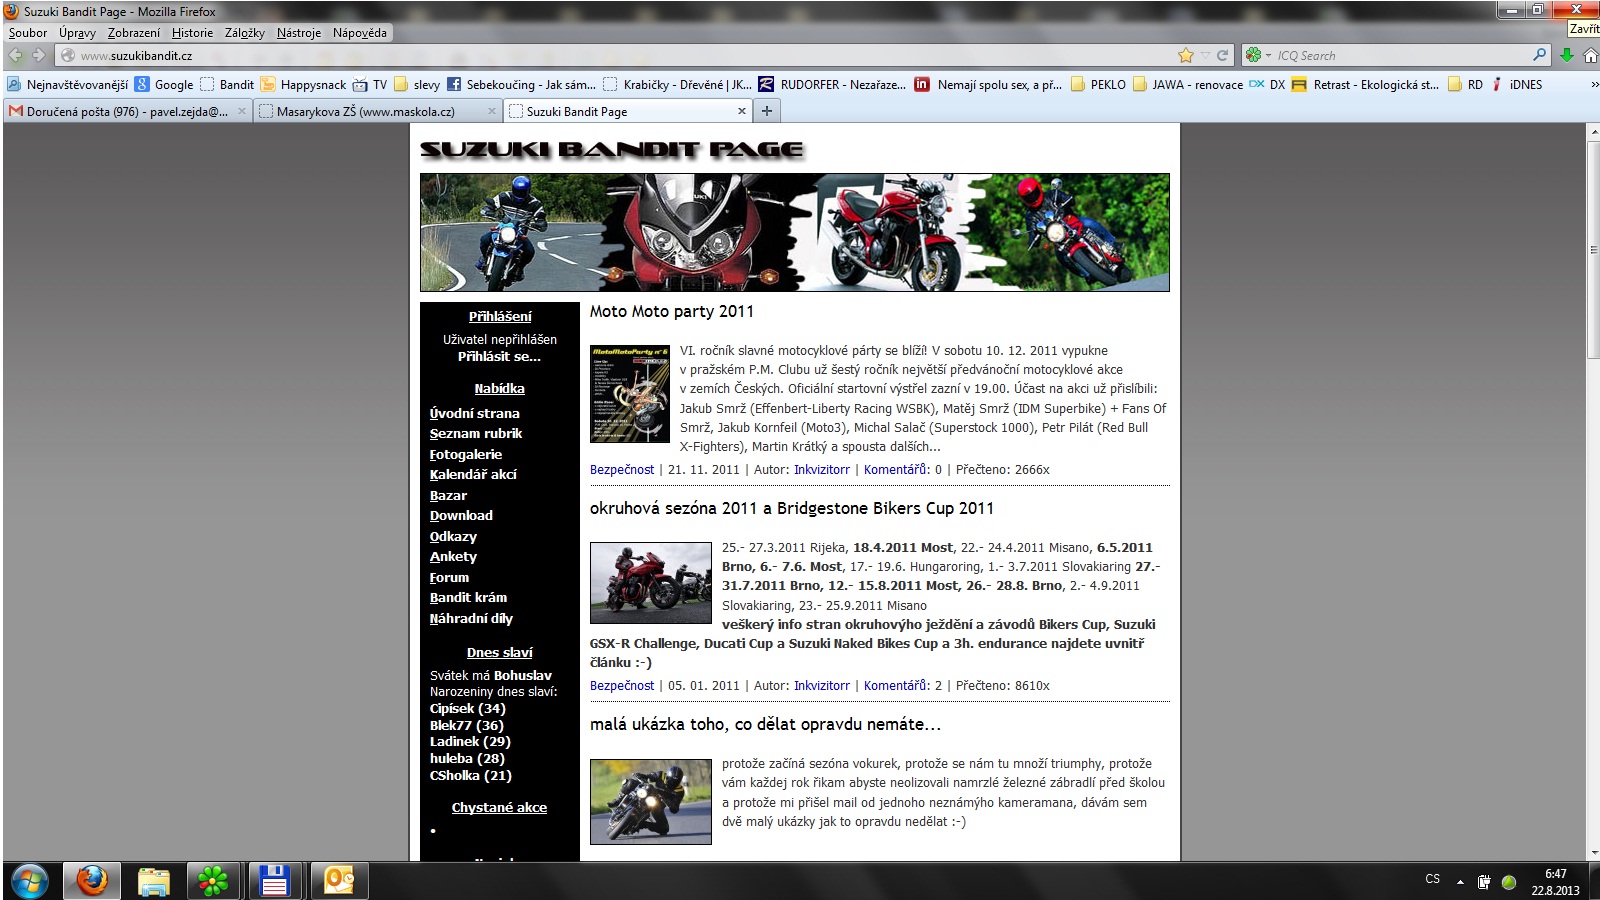The width and height of the screenshot is (1600, 900).
Task: Close the Suzuki Bandit Page tab
Action: (x=741, y=112)
